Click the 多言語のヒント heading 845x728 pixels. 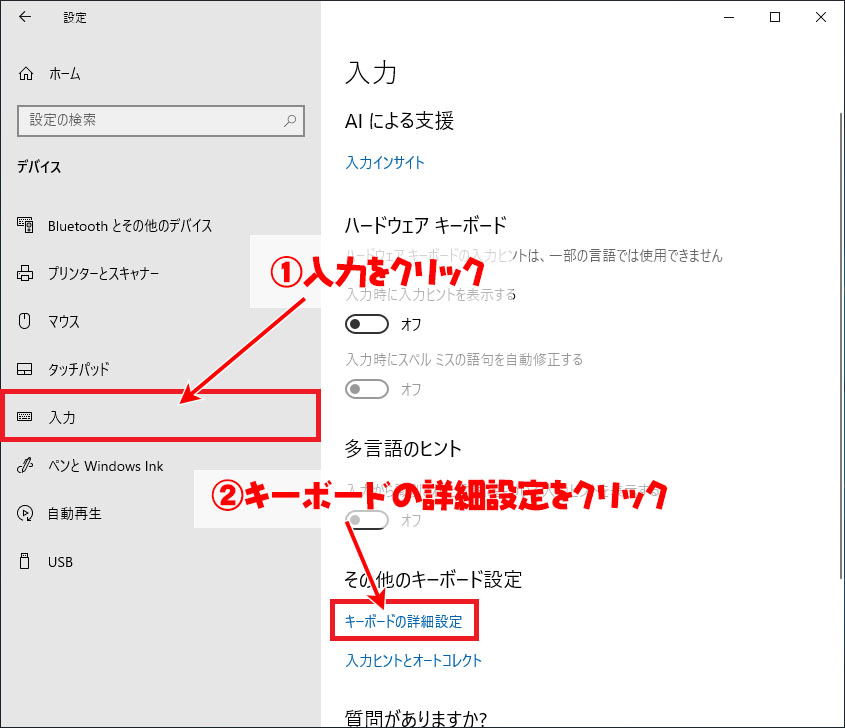(x=403, y=448)
